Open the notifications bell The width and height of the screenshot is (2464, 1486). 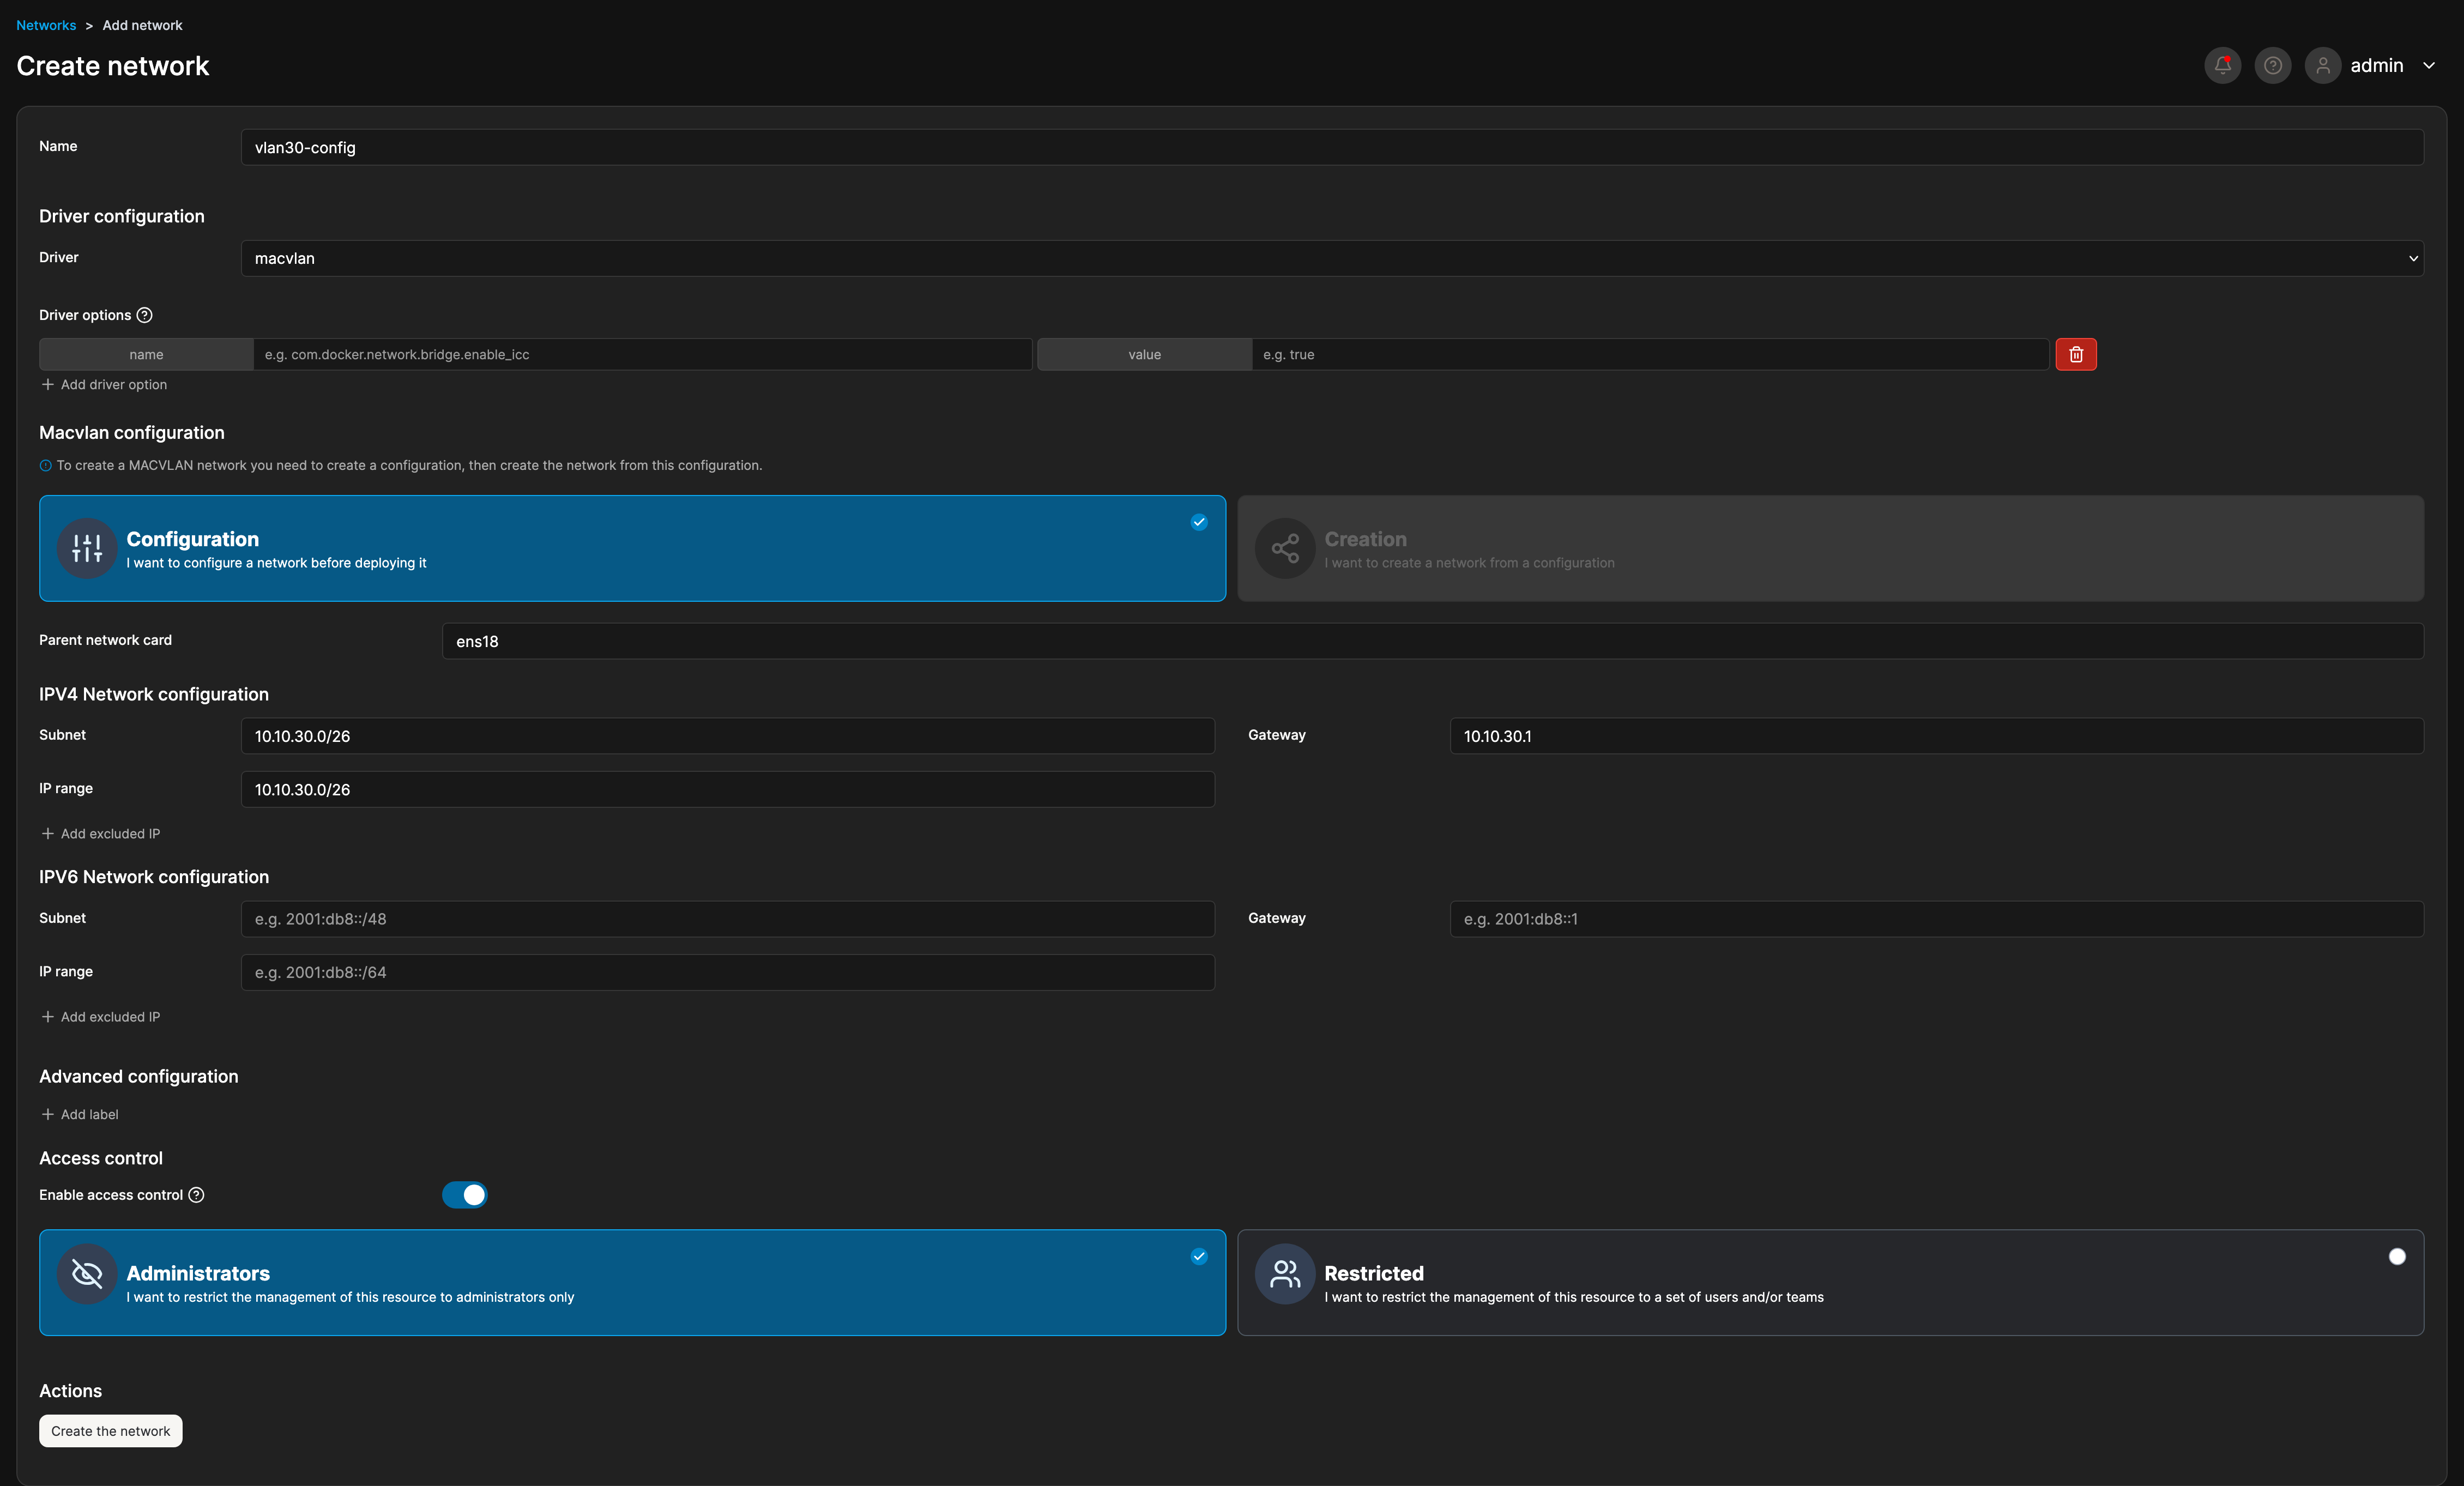2222,65
